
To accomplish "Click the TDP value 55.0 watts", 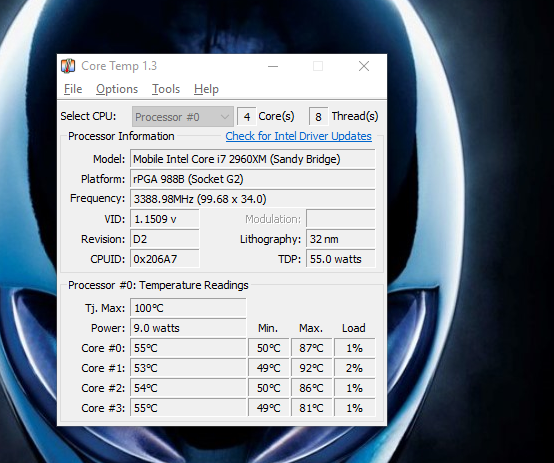I will (341, 259).
